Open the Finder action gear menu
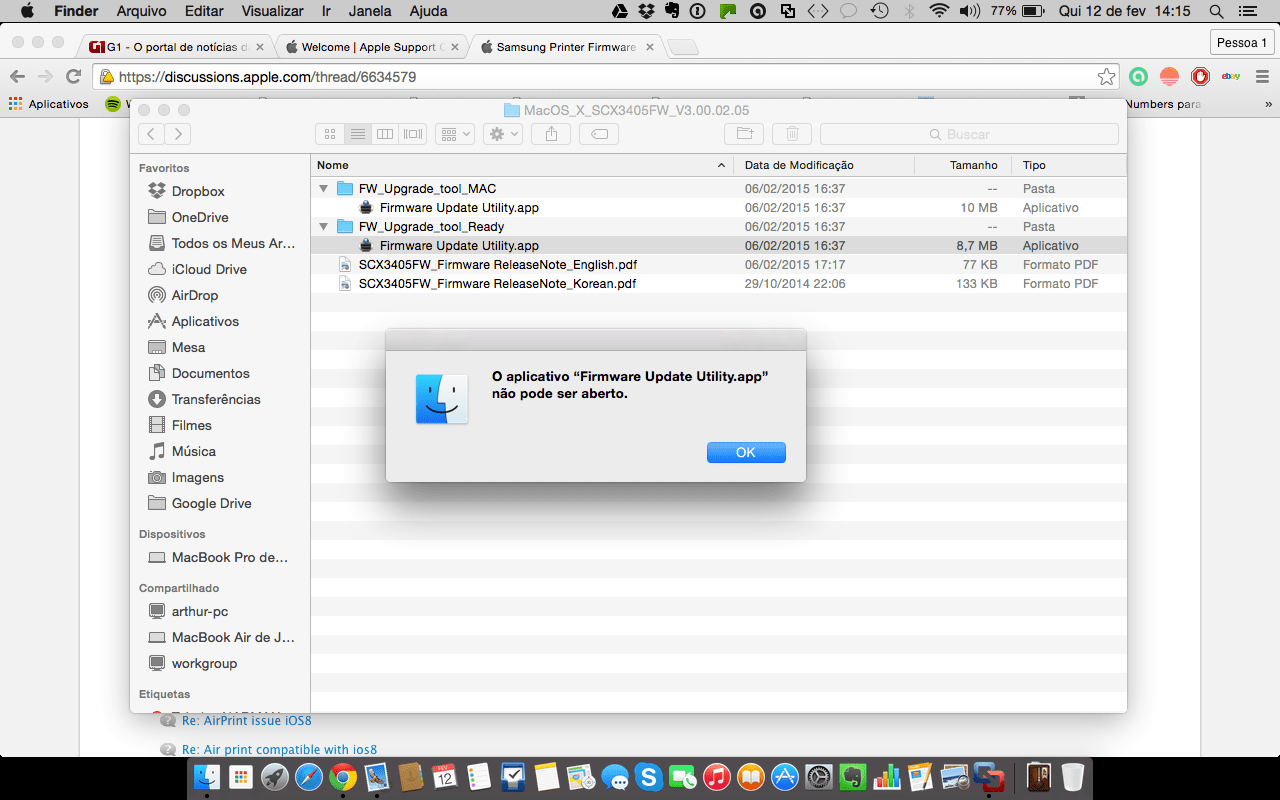Image resolution: width=1280 pixels, height=800 pixels. pos(503,134)
